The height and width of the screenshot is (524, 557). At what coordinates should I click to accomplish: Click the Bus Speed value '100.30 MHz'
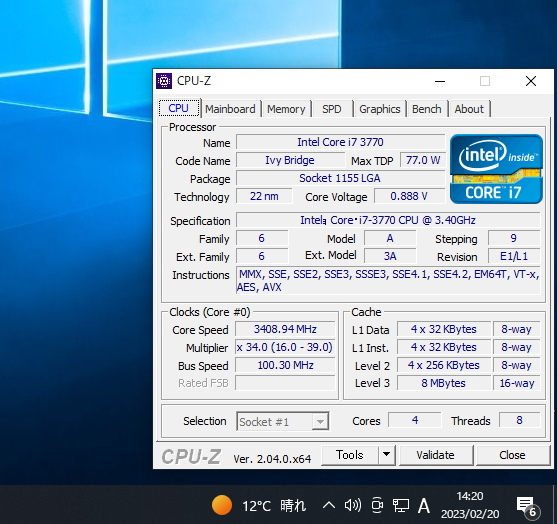pyautogui.click(x=285, y=365)
